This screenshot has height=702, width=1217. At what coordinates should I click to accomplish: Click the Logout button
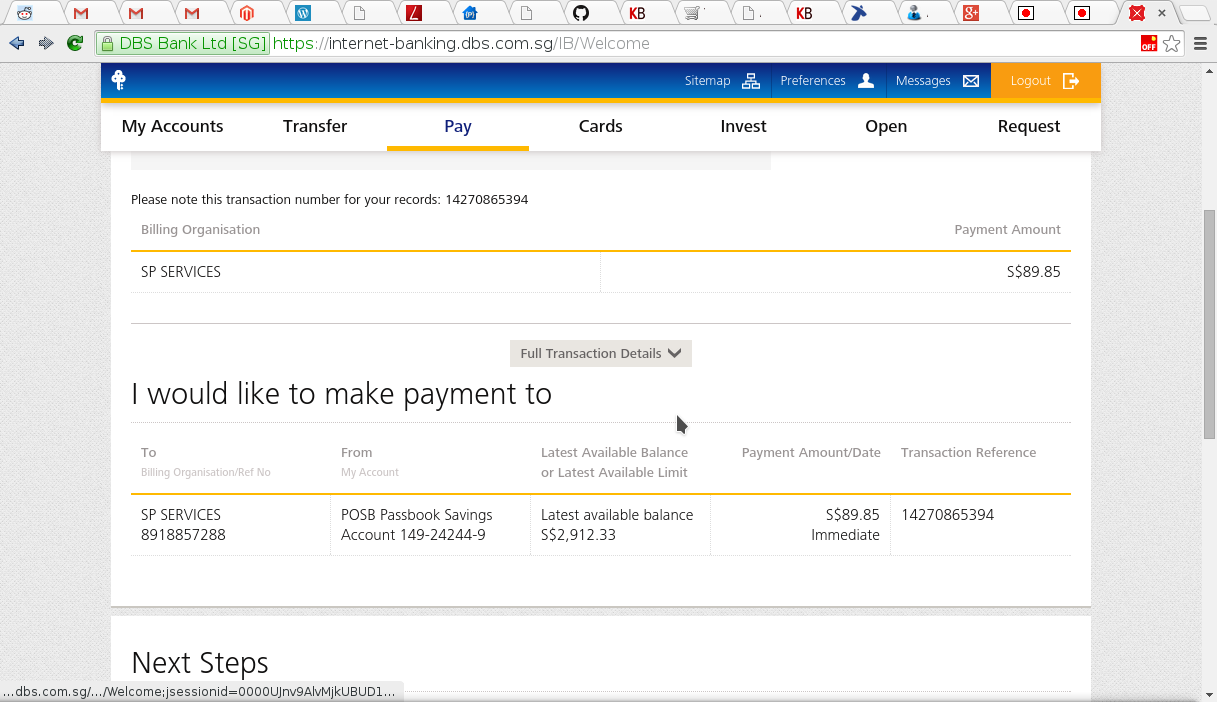[1046, 81]
